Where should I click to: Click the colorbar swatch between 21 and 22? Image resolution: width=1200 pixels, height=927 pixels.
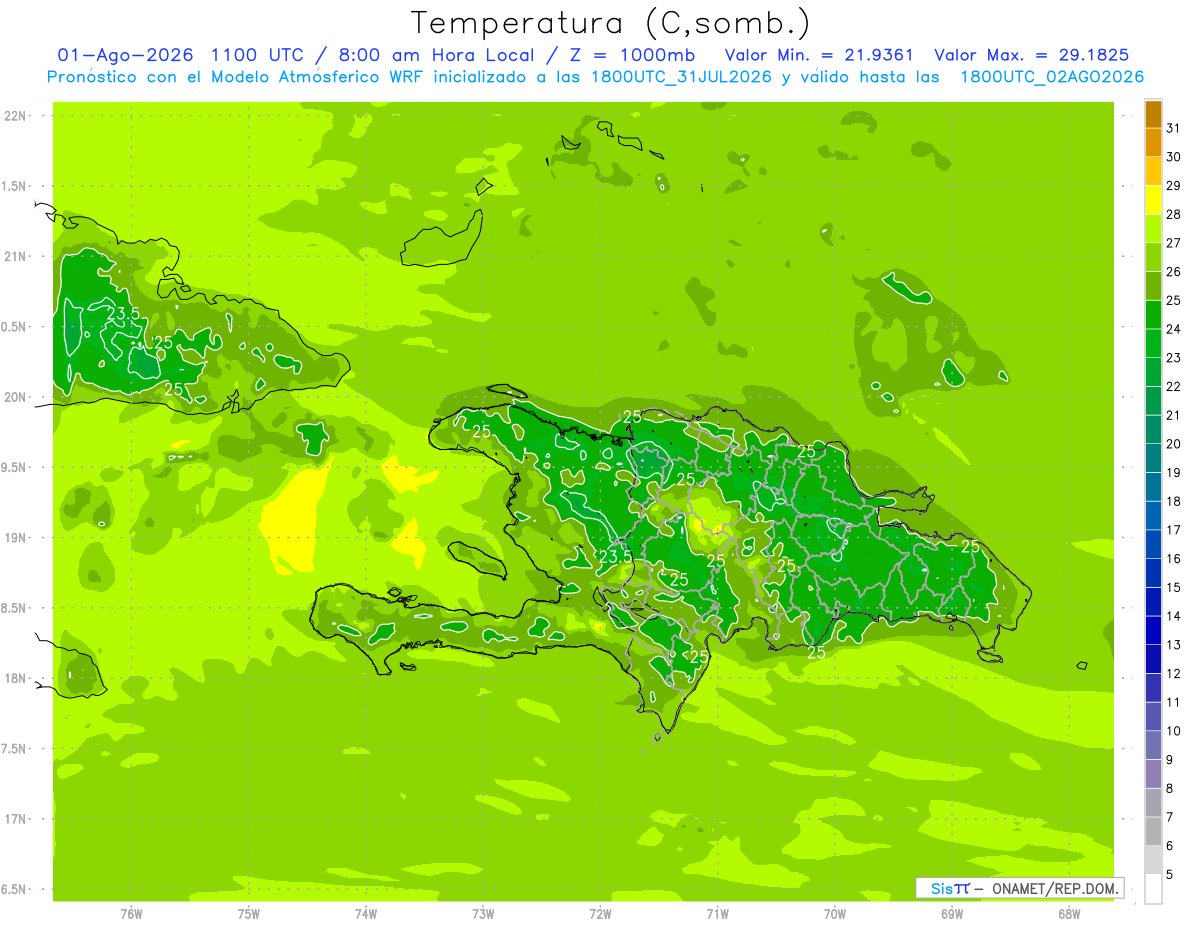click(1153, 401)
